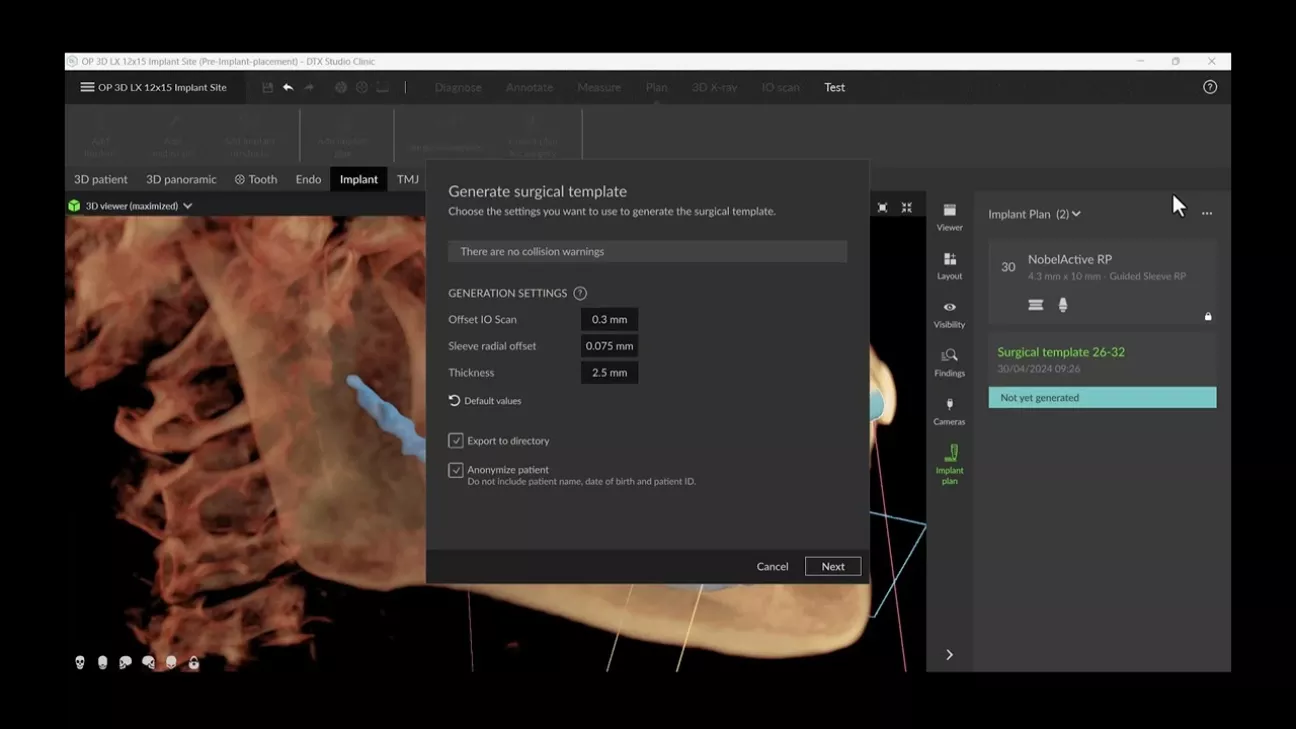Click the Offset IO Scan value field

609,319
